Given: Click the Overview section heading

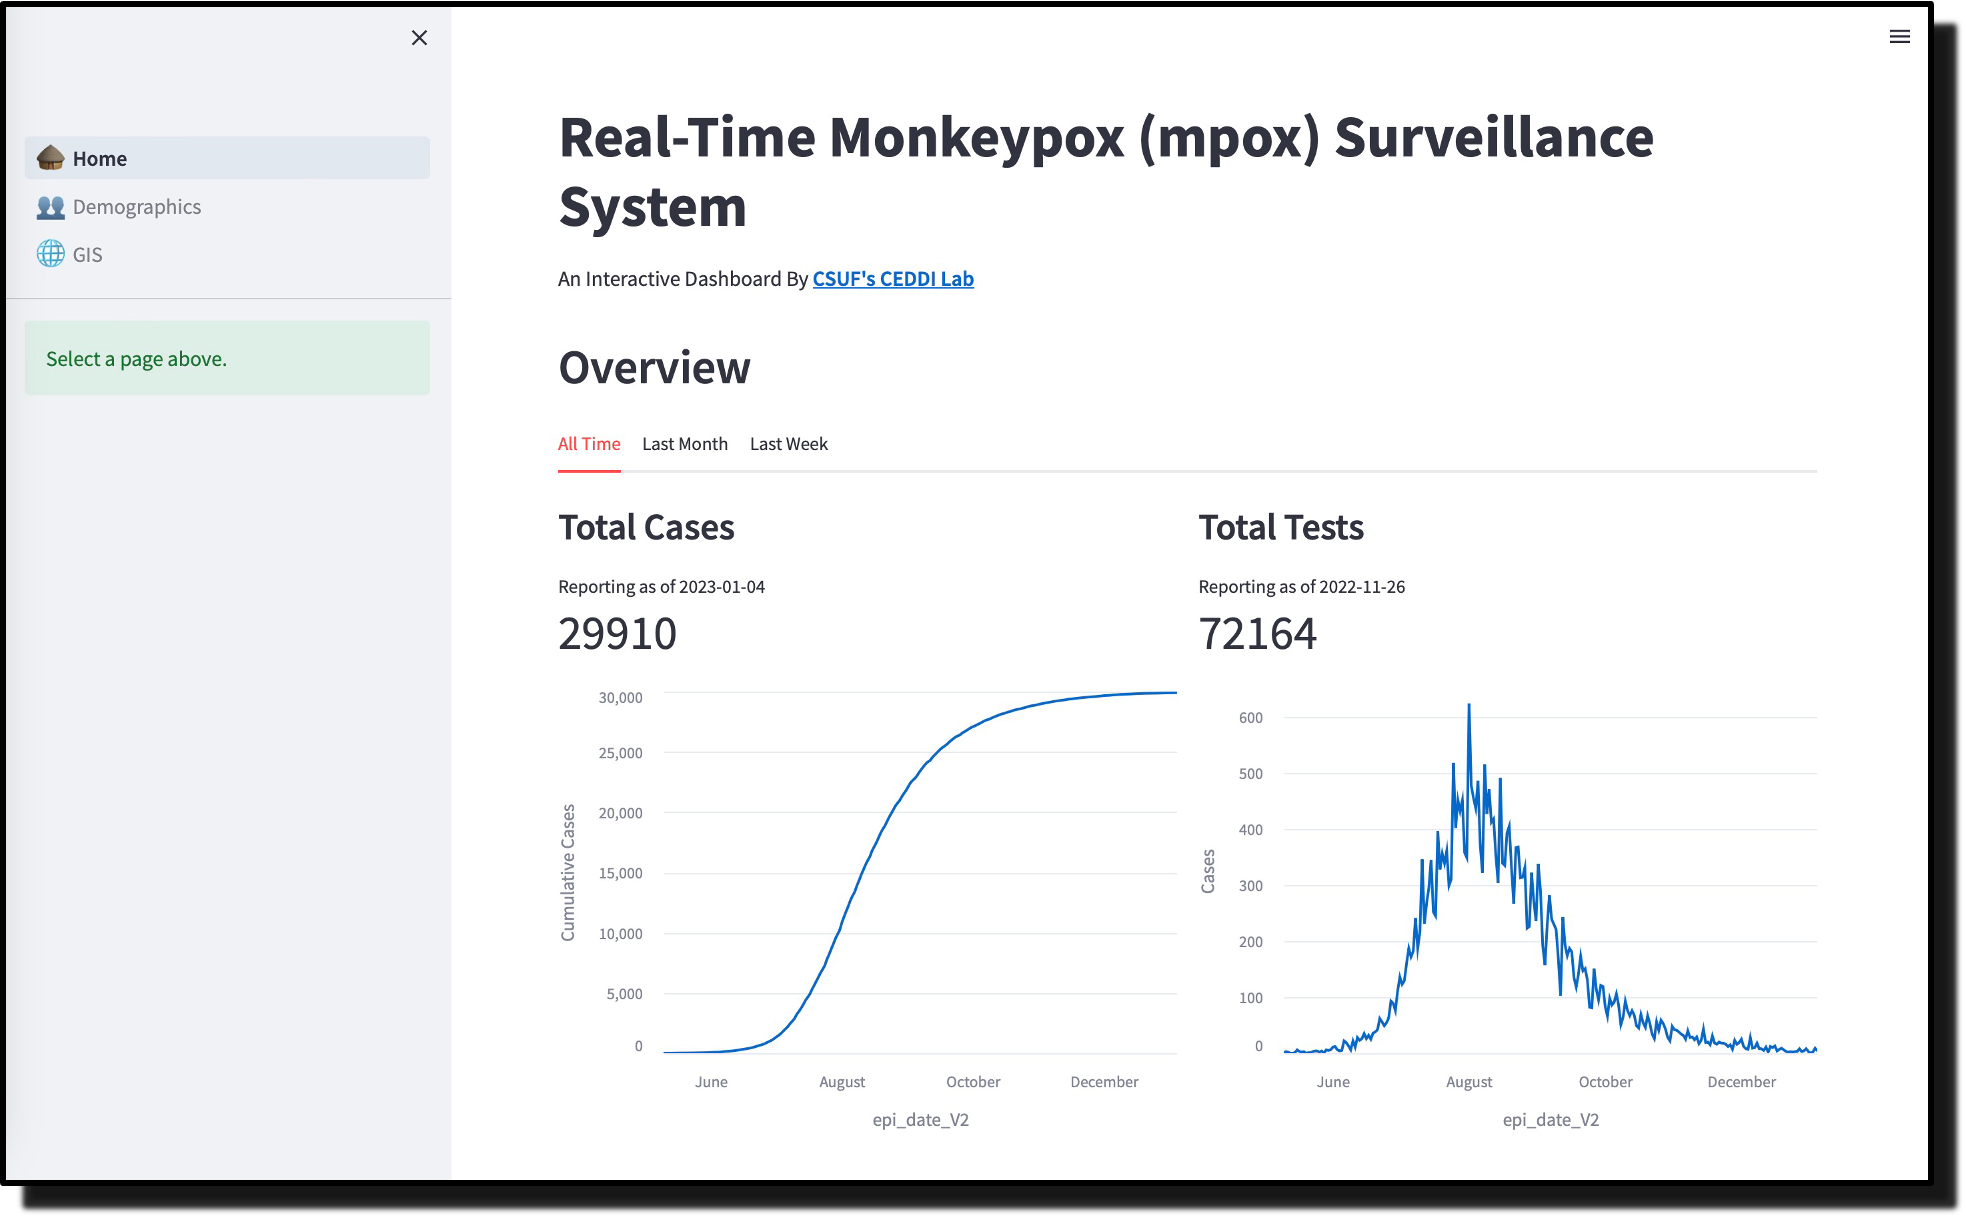Looking at the screenshot, I should pyautogui.click(x=654, y=368).
